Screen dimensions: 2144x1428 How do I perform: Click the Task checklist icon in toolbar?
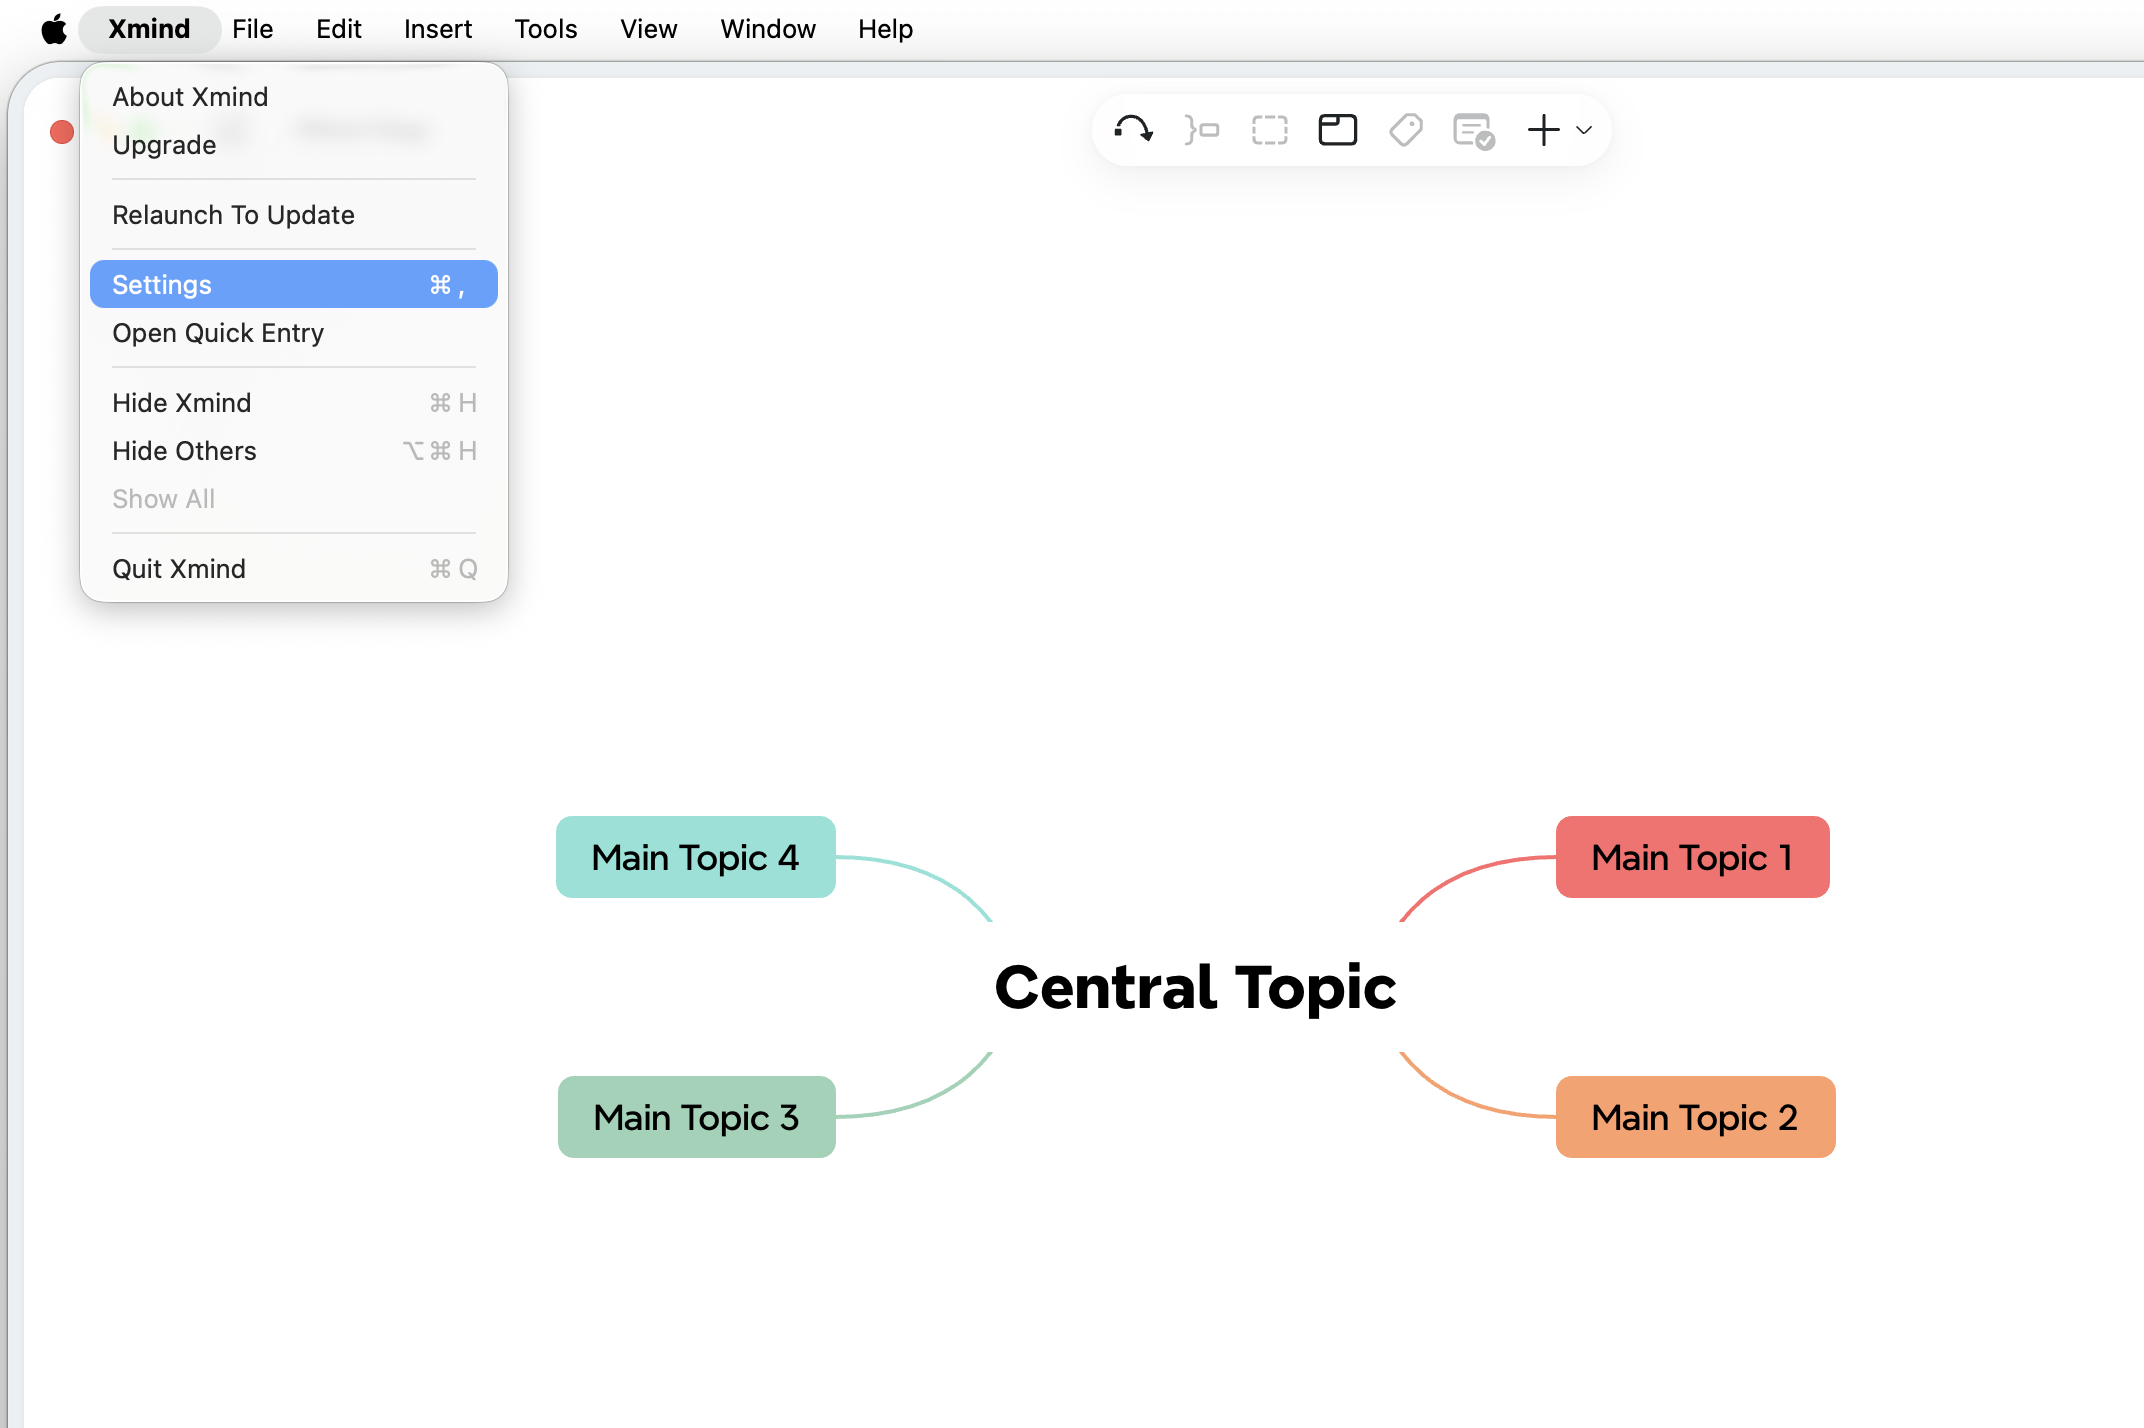pos(1474,131)
